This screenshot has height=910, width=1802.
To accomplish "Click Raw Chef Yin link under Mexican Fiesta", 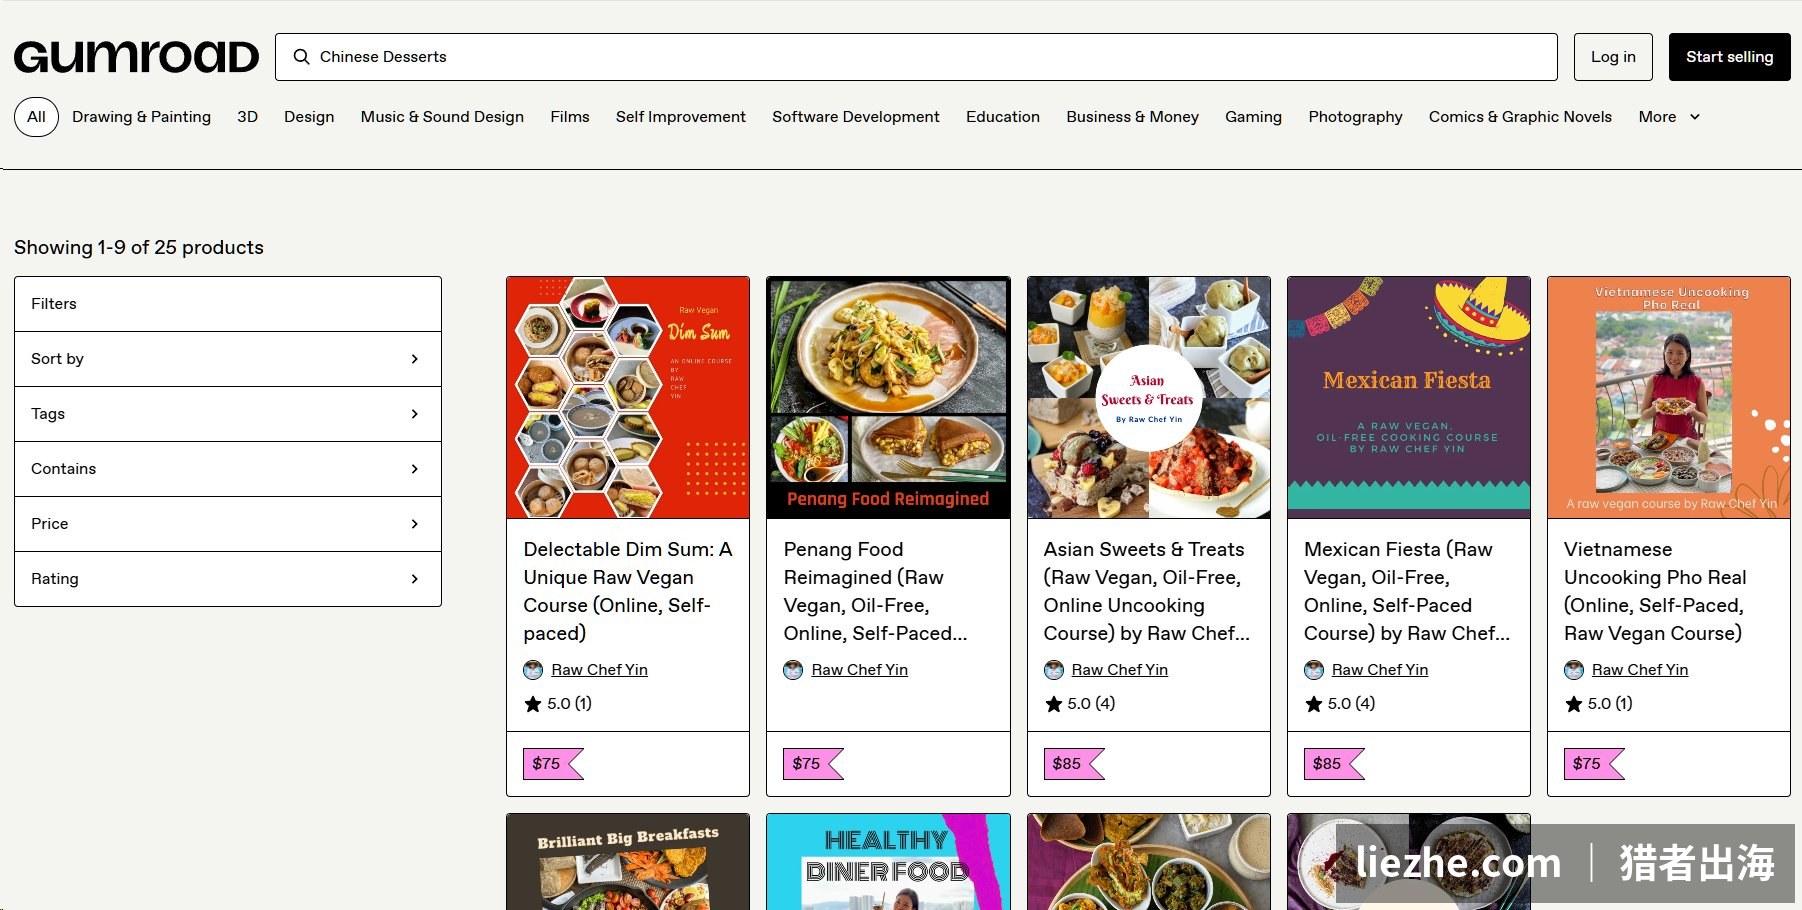I will (1380, 670).
